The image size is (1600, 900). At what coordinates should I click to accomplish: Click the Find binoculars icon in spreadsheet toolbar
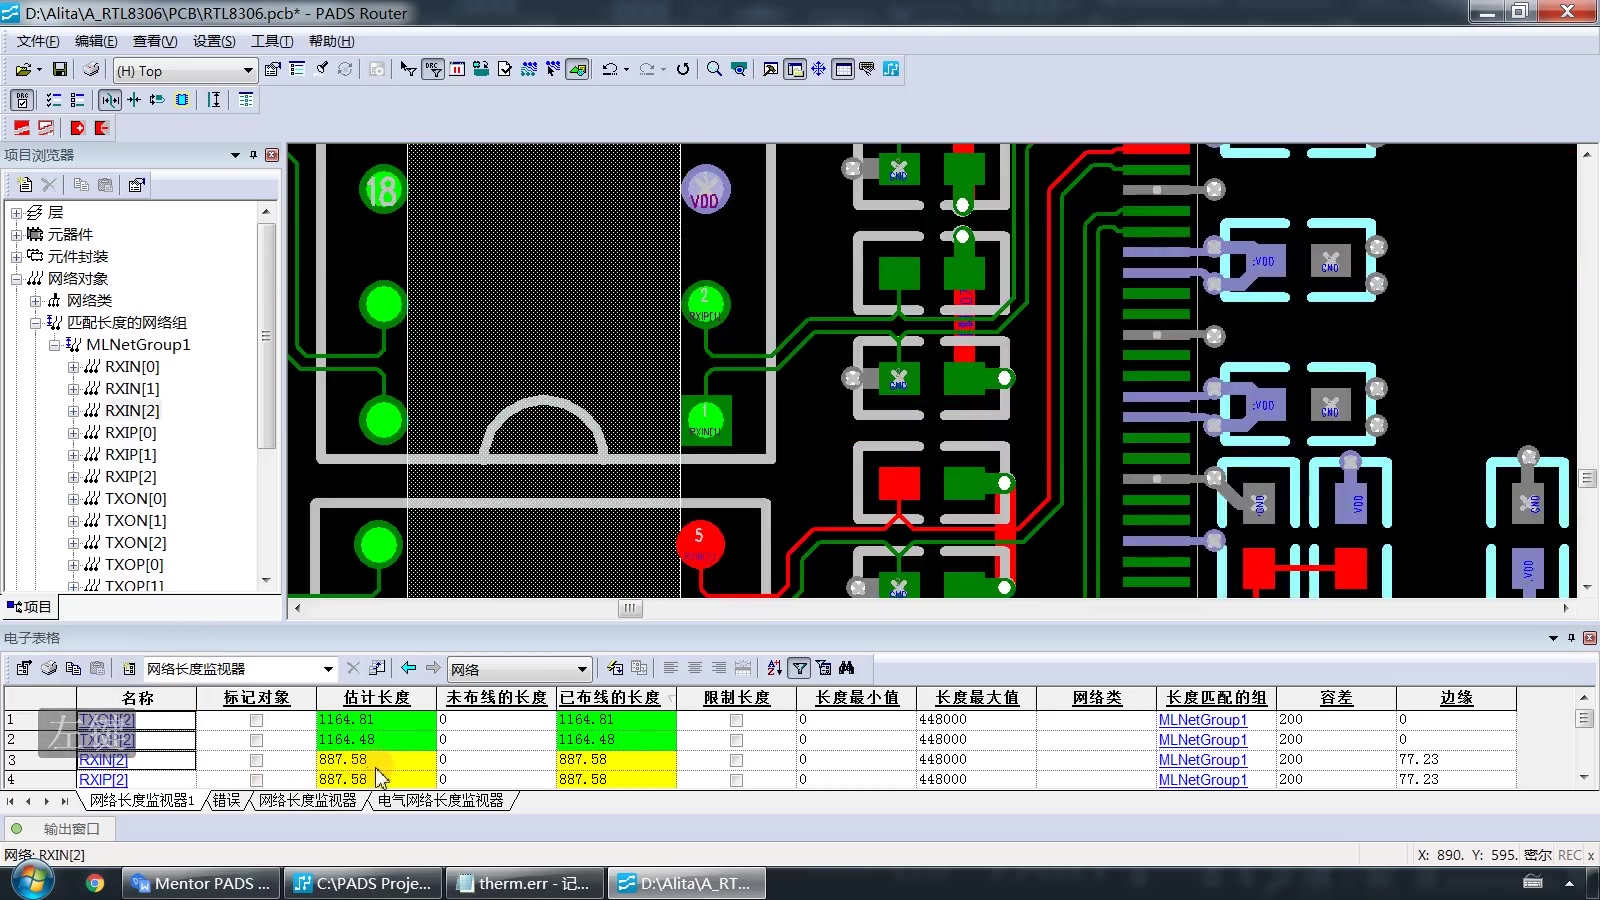coord(847,668)
